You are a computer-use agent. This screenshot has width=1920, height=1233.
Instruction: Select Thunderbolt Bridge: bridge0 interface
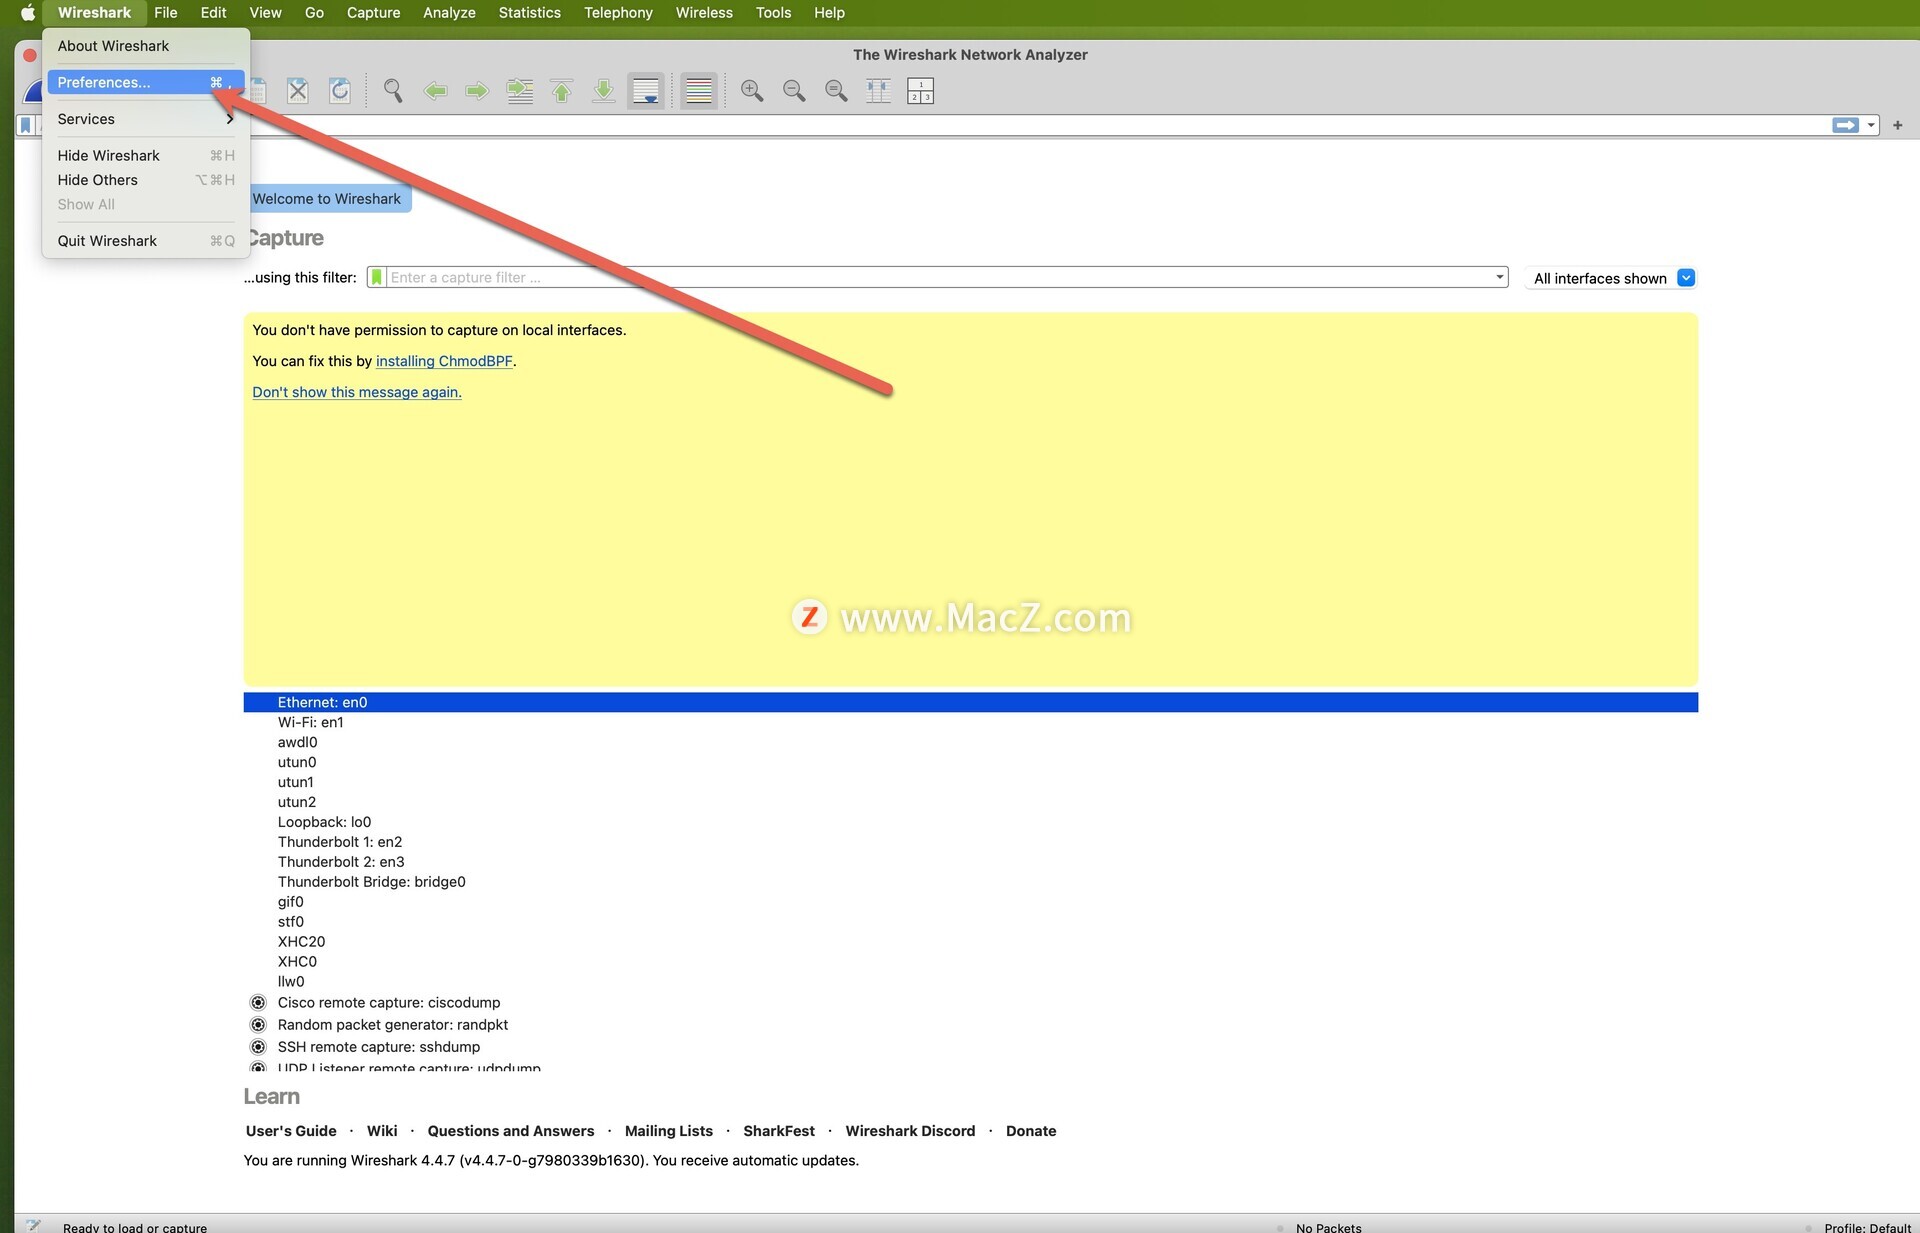pos(970,882)
